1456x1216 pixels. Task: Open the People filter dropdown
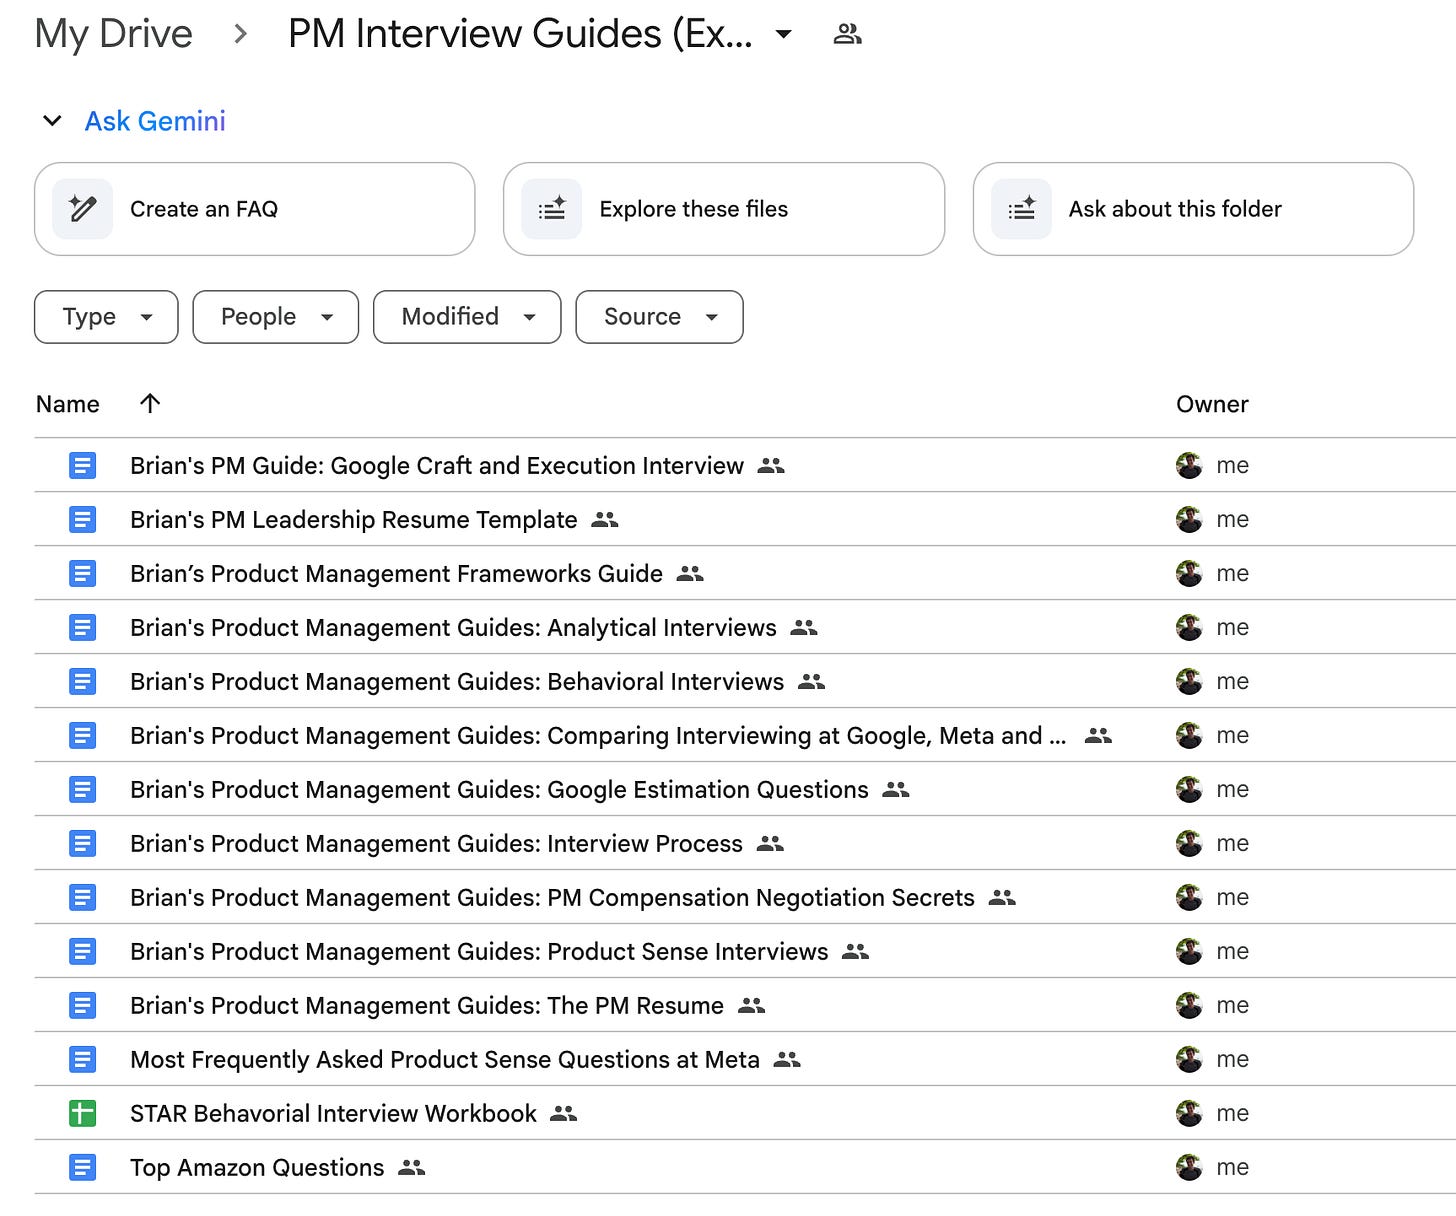click(275, 317)
